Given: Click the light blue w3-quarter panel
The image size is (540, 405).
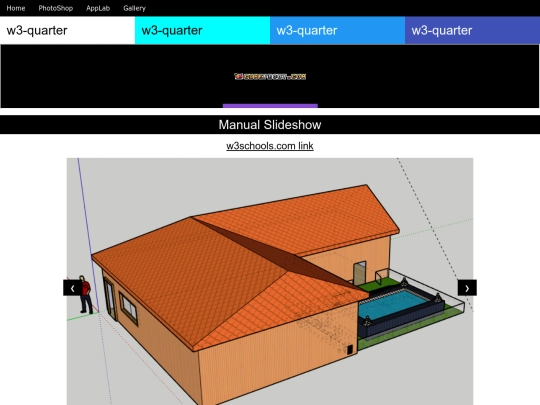Looking at the screenshot, I should click(x=338, y=30).
